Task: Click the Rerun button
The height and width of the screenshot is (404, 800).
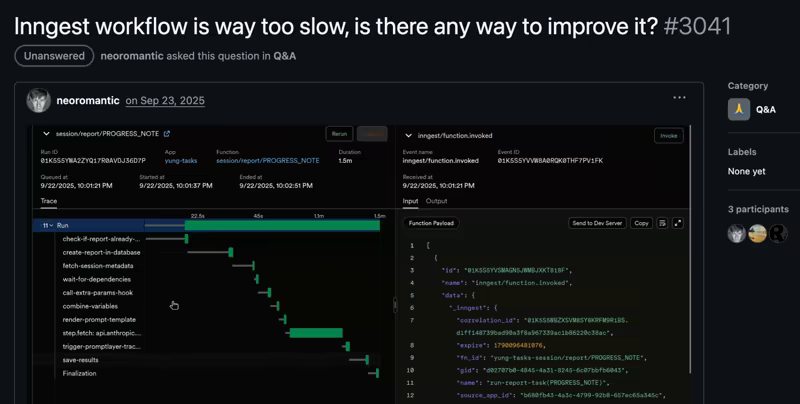Action: (x=339, y=134)
